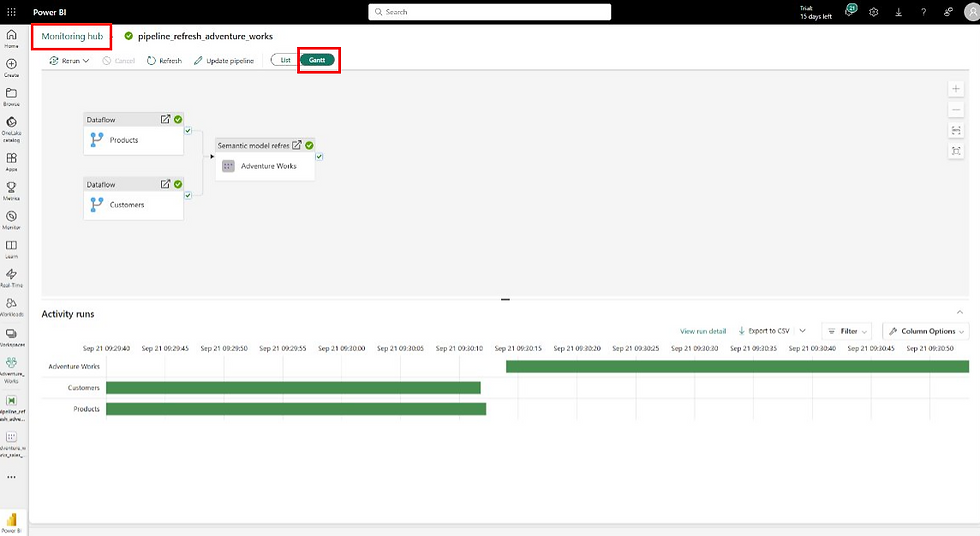The width and height of the screenshot is (980, 536).
Task: Open the user account avatar
Action: tap(972, 12)
